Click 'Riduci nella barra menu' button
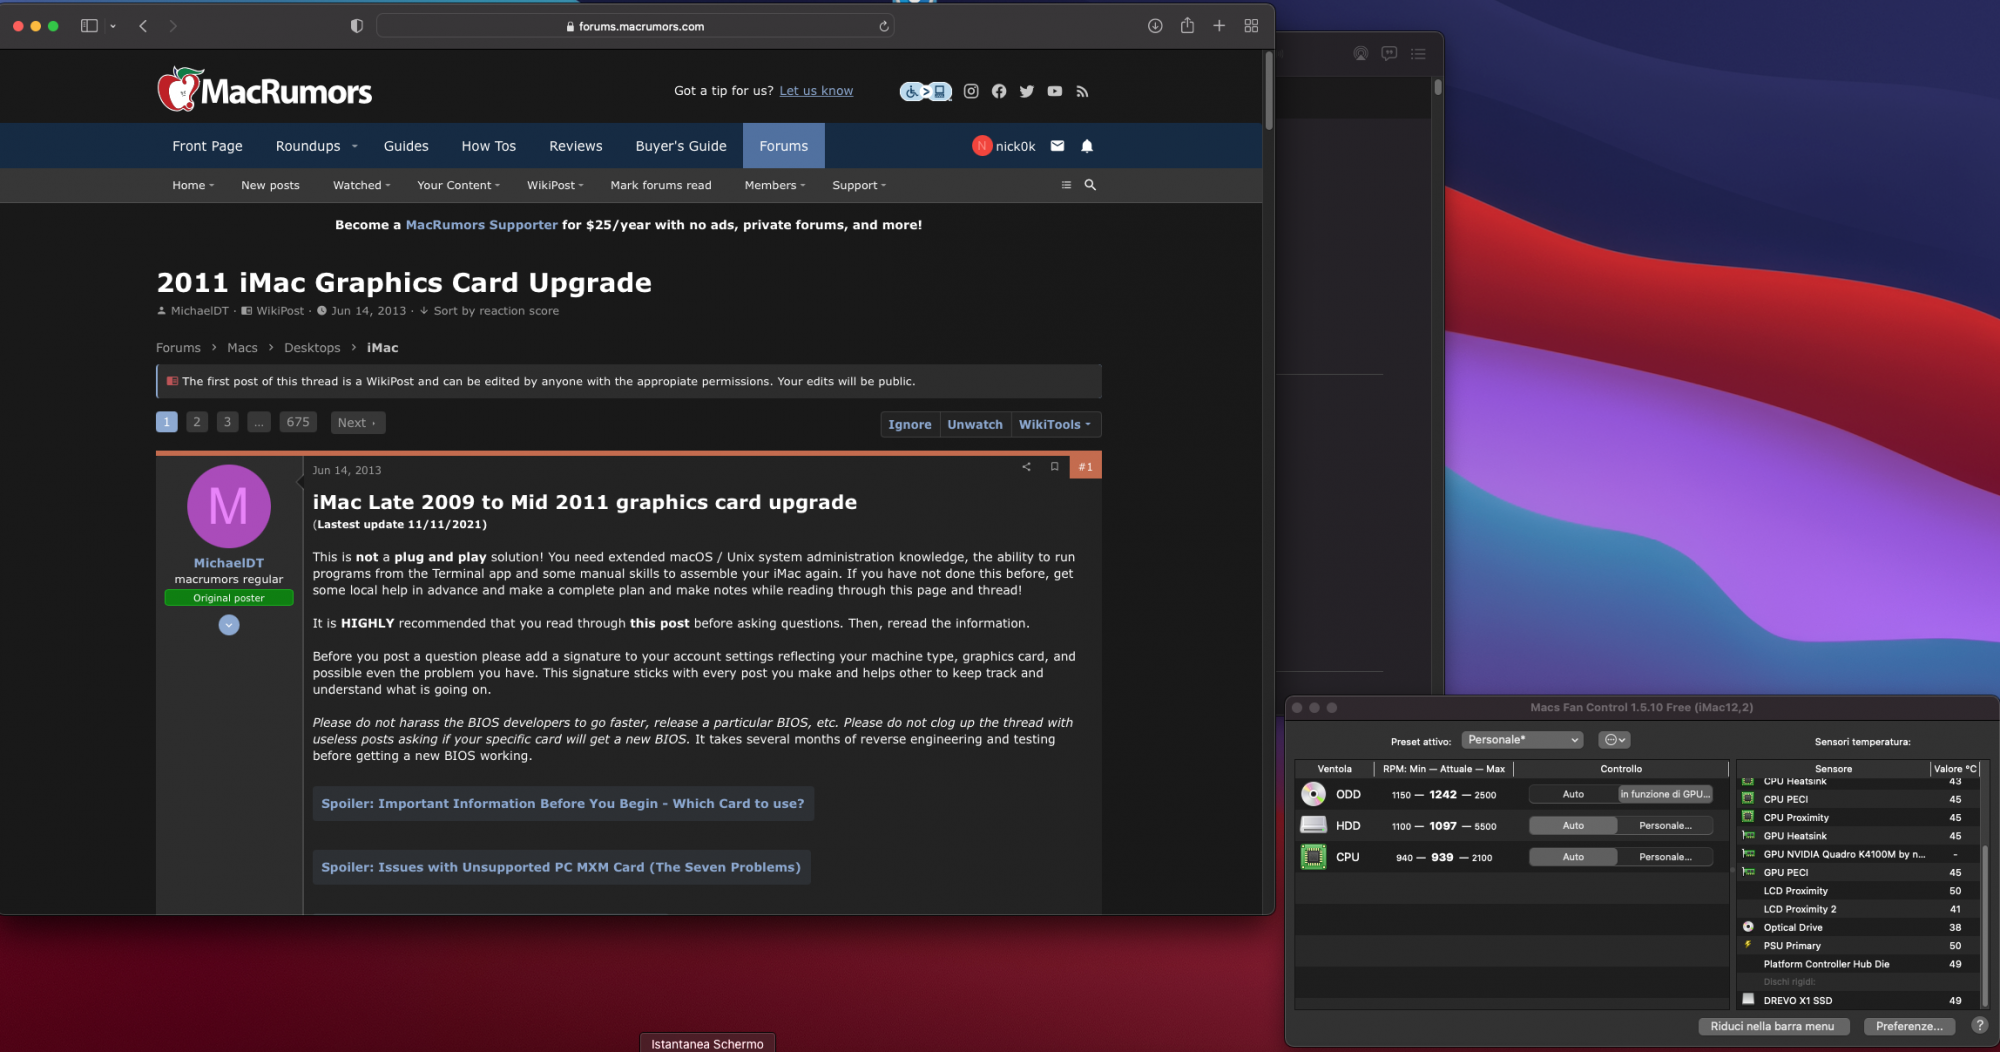This screenshot has height=1052, width=2000. click(x=1773, y=1026)
